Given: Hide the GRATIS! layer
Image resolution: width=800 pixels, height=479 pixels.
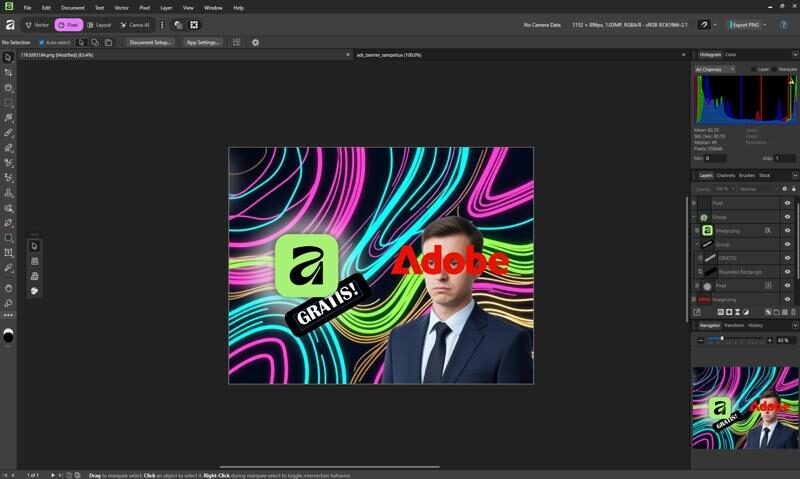Looking at the screenshot, I should [x=787, y=258].
